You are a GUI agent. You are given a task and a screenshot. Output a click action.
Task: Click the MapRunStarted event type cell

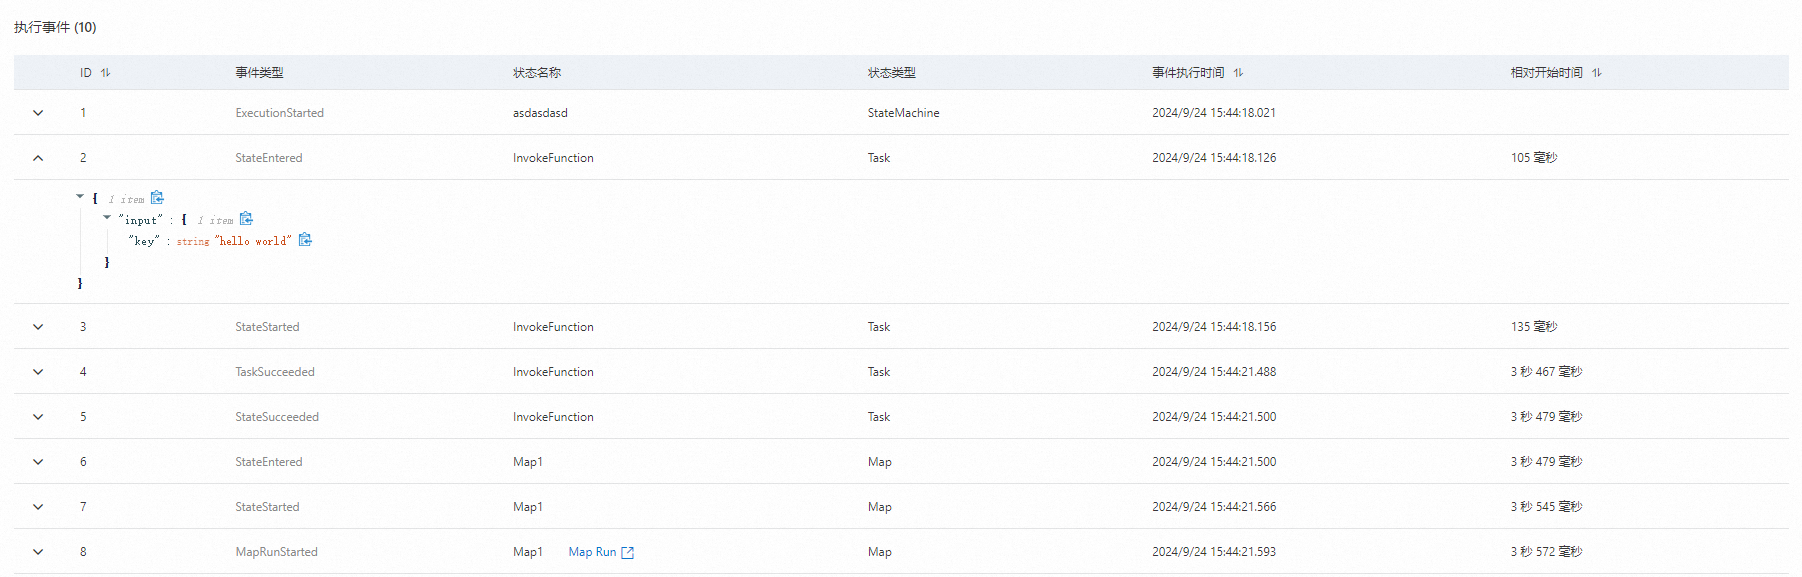pos(276,552)
